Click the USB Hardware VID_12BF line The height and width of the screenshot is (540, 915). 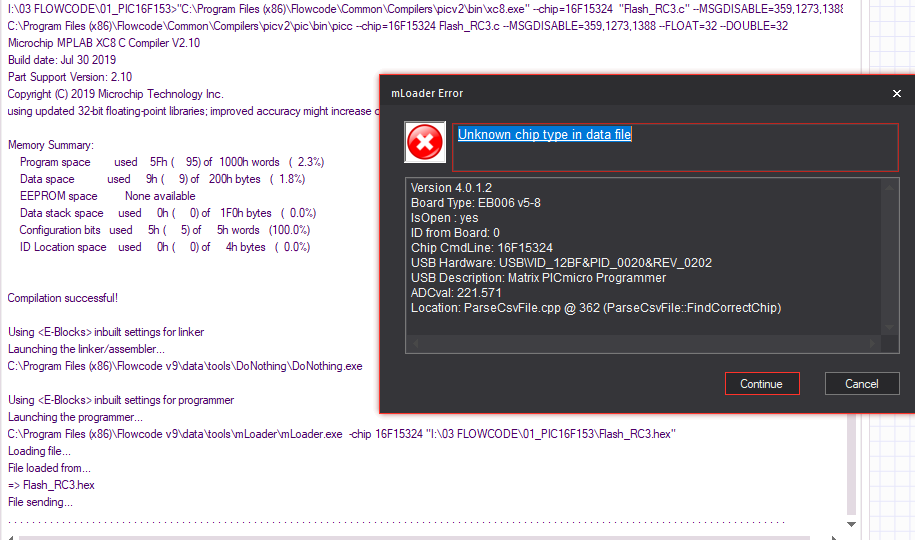coord(561,263)
